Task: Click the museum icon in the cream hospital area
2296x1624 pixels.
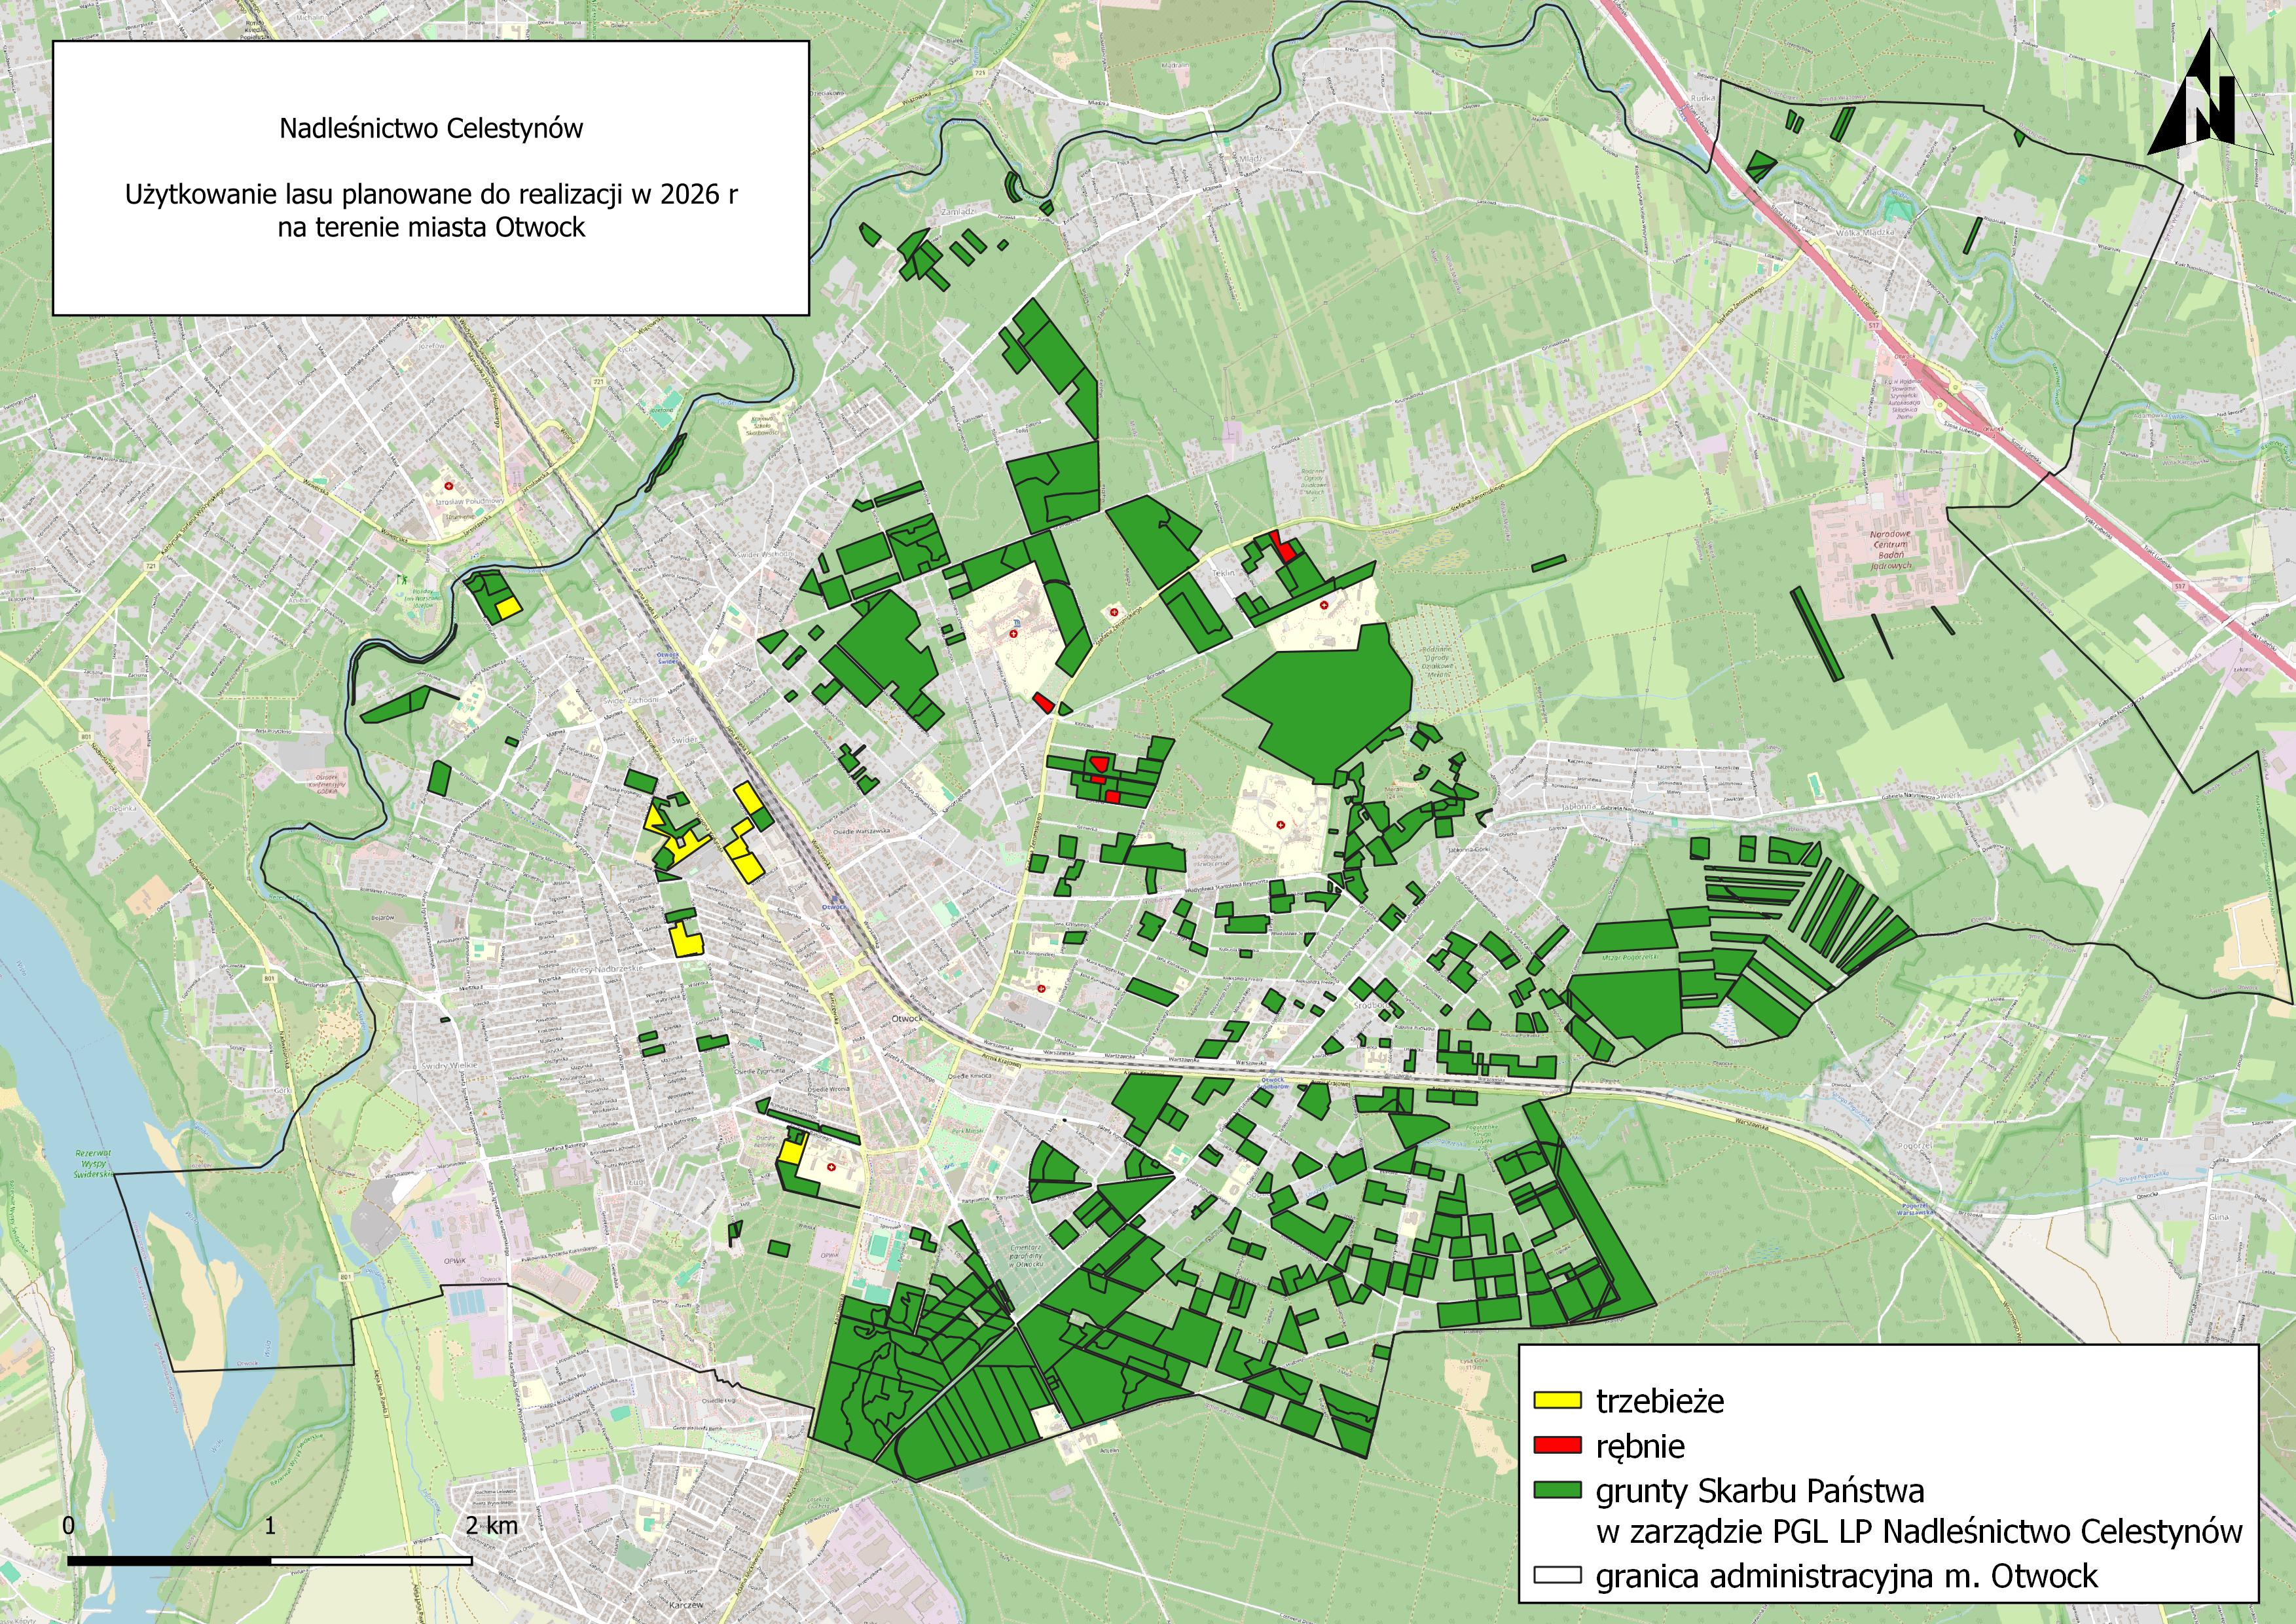Action: click(x=1017, y=622)
